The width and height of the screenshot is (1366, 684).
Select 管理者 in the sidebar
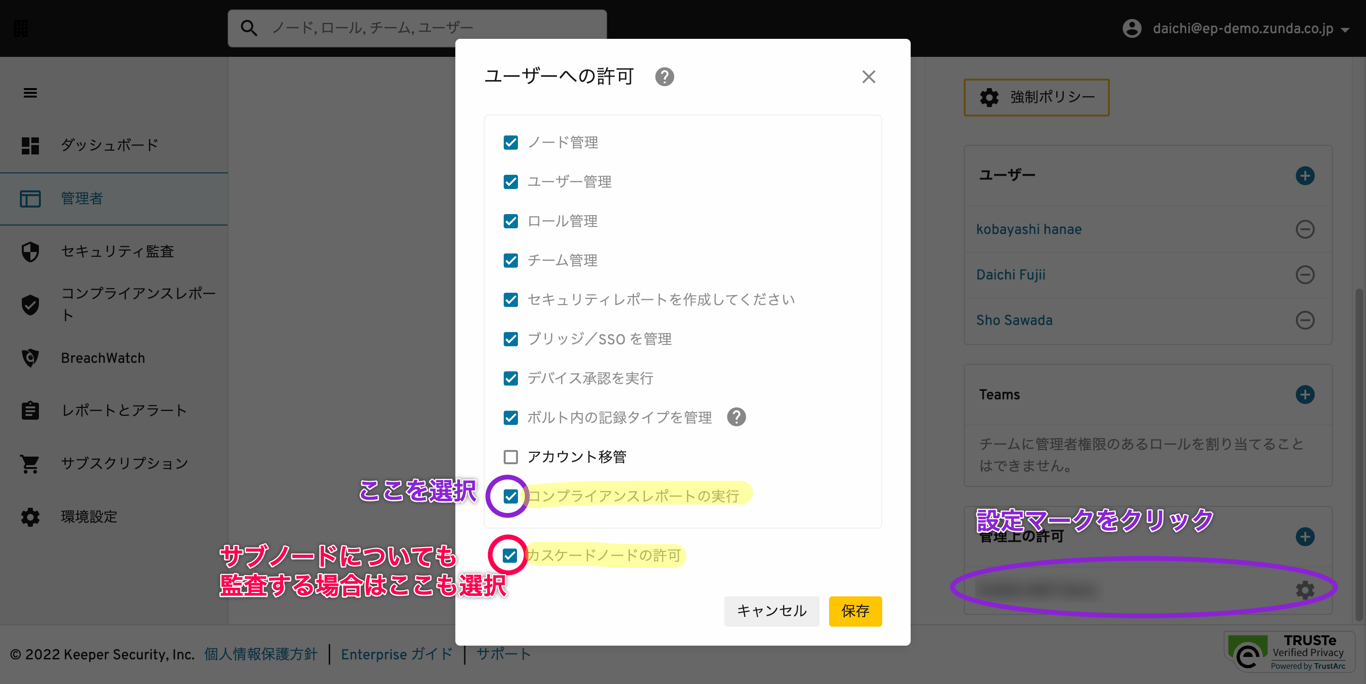point(114,199)
